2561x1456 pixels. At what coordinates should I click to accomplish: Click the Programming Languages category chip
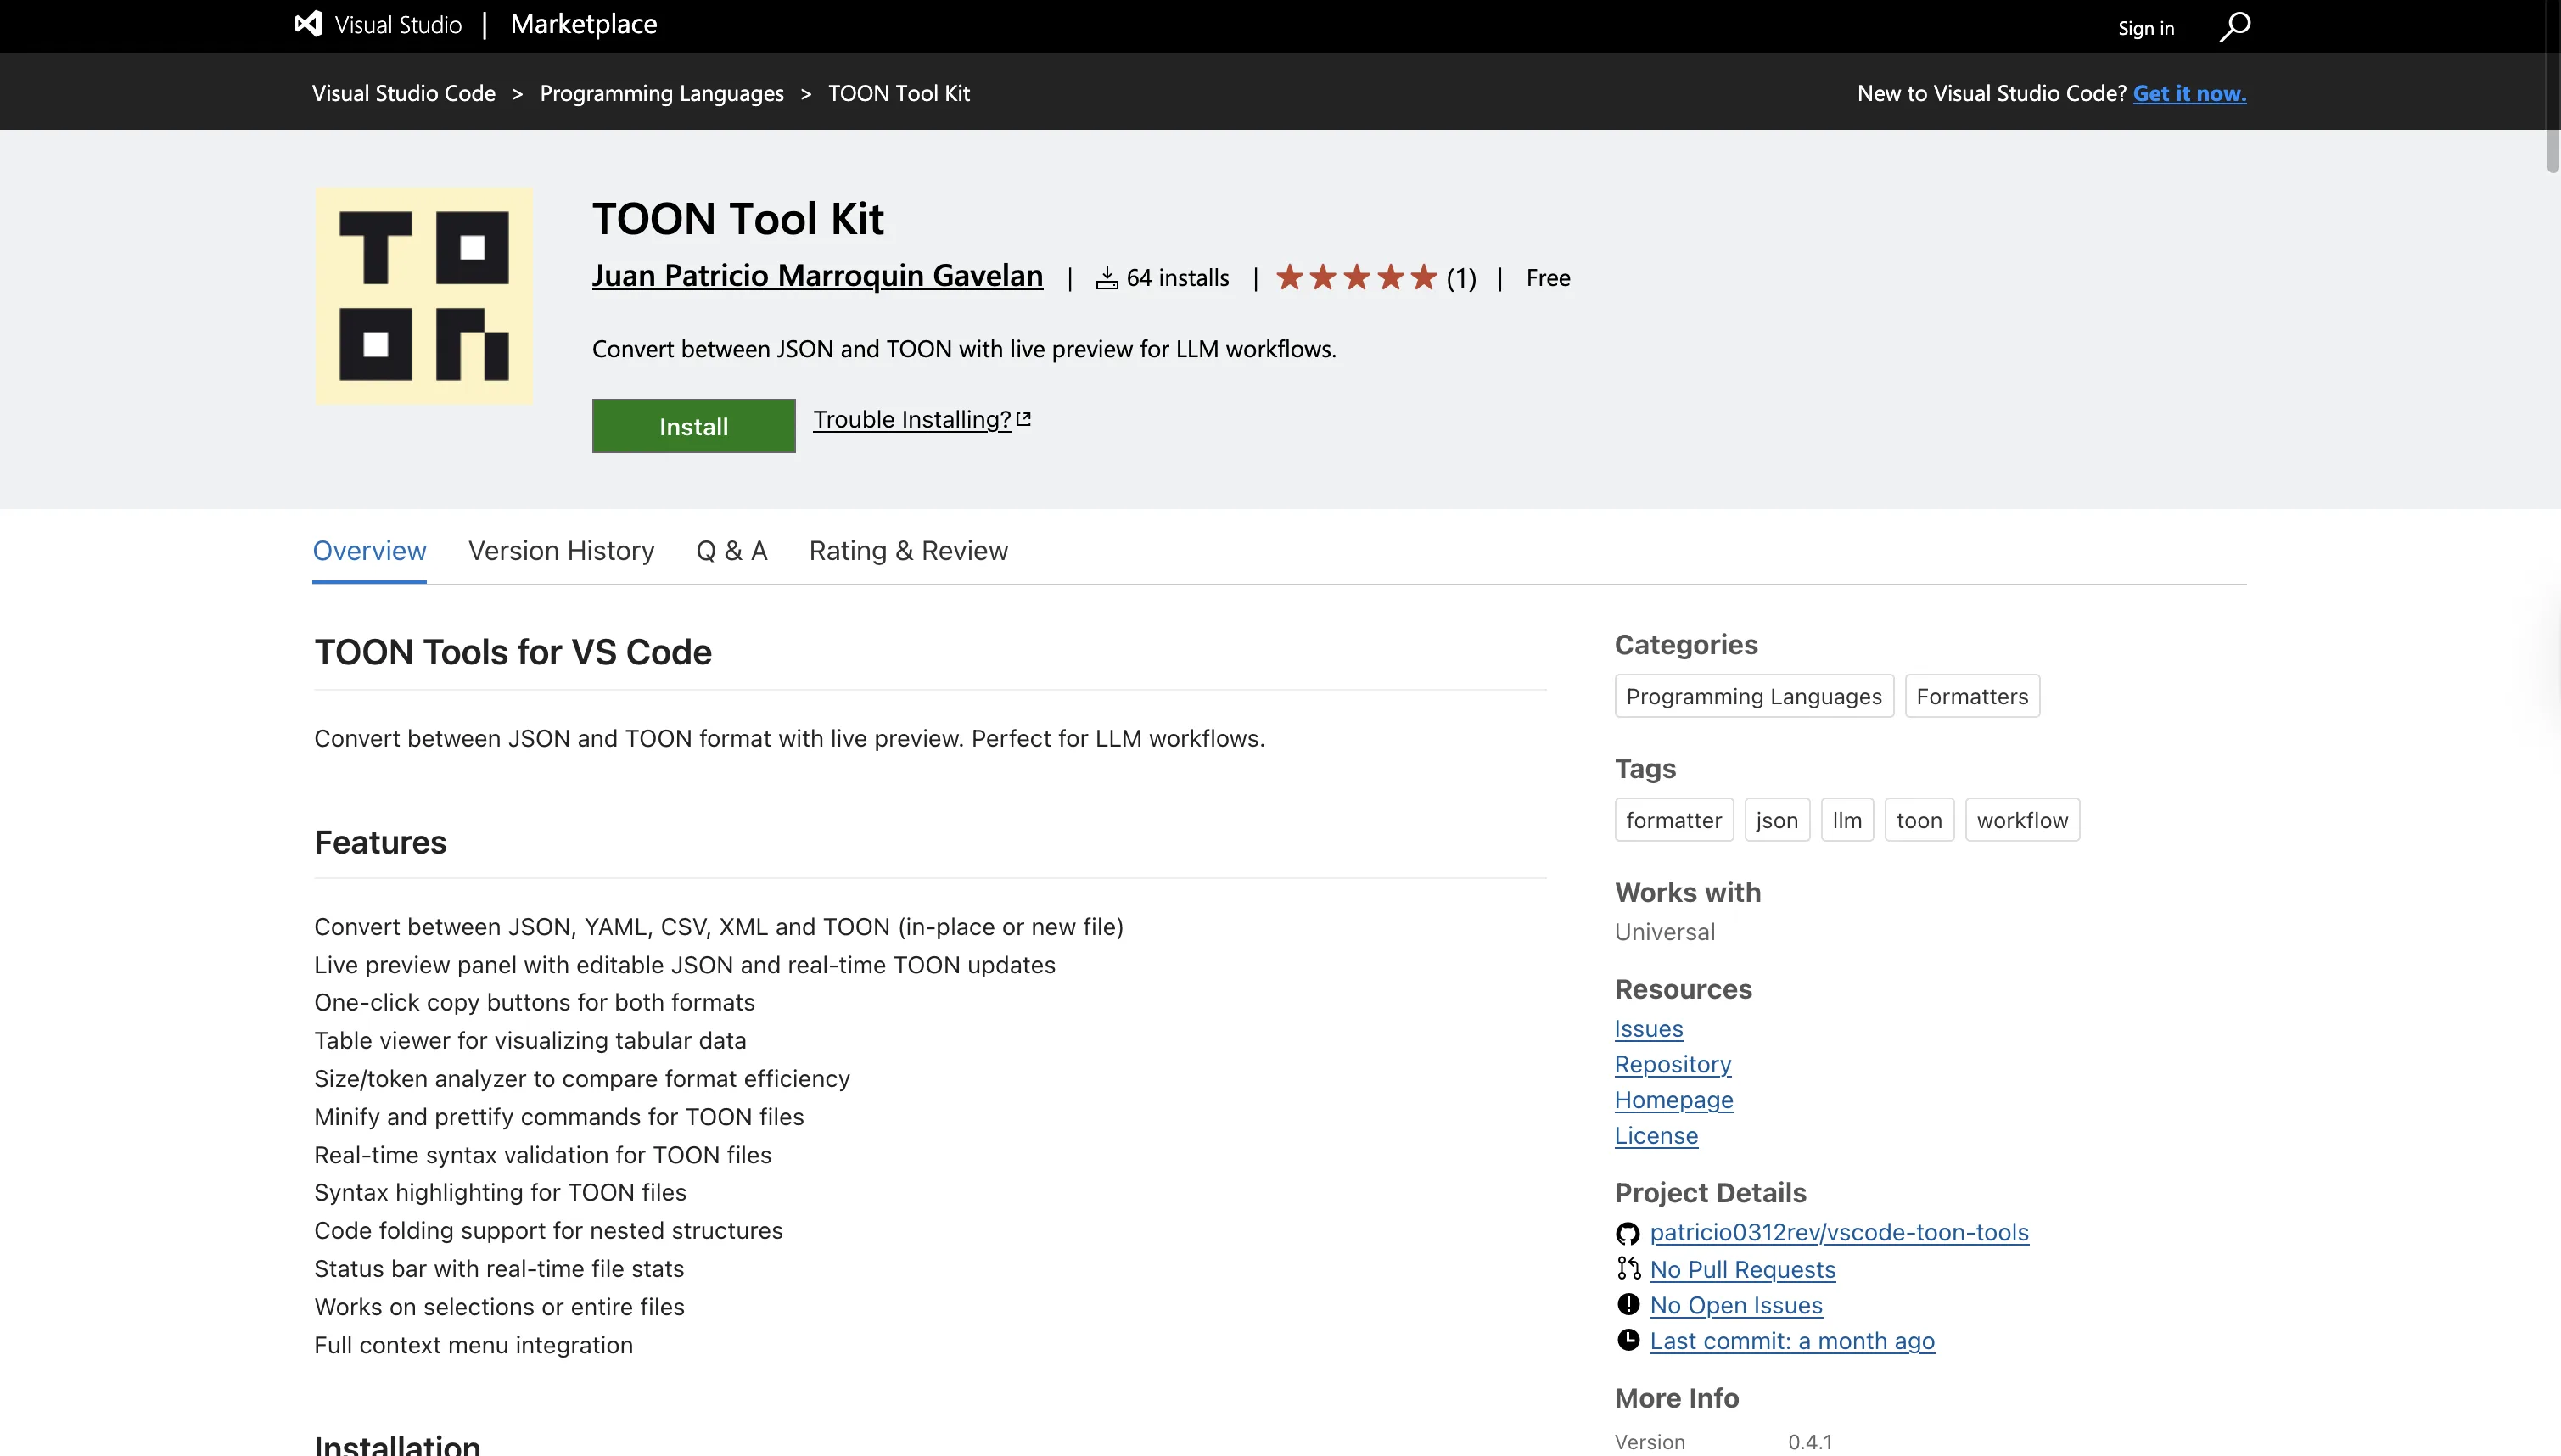click(x=1754, y=696)
